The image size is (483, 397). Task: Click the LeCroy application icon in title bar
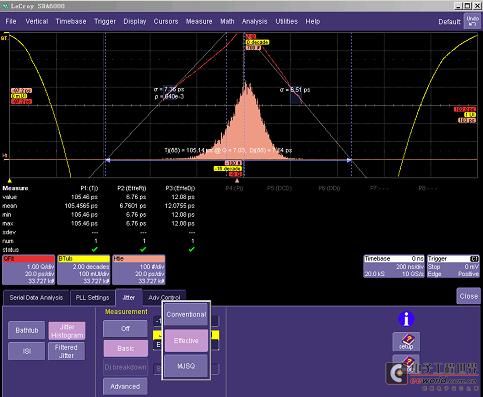tap(5, 6)
